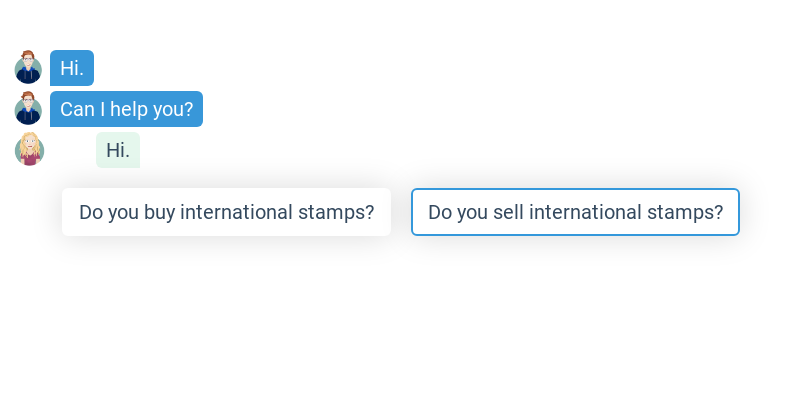Click the glasses-wearing avatar at the top
The height and width of the screenshot is (400, 800).
29,68
